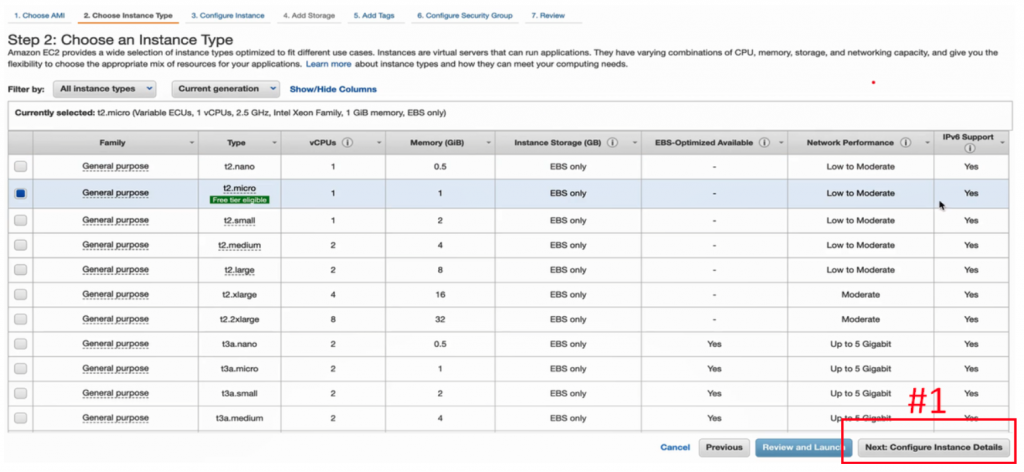Check the t2.large instance row
1024x472 pixels.
[x=20, y=268]
